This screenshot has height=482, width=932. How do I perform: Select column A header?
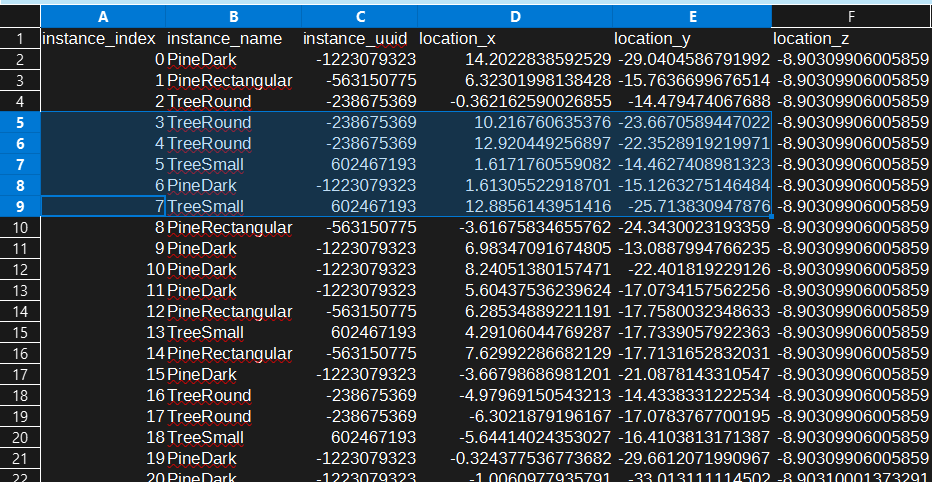(101, 17)
